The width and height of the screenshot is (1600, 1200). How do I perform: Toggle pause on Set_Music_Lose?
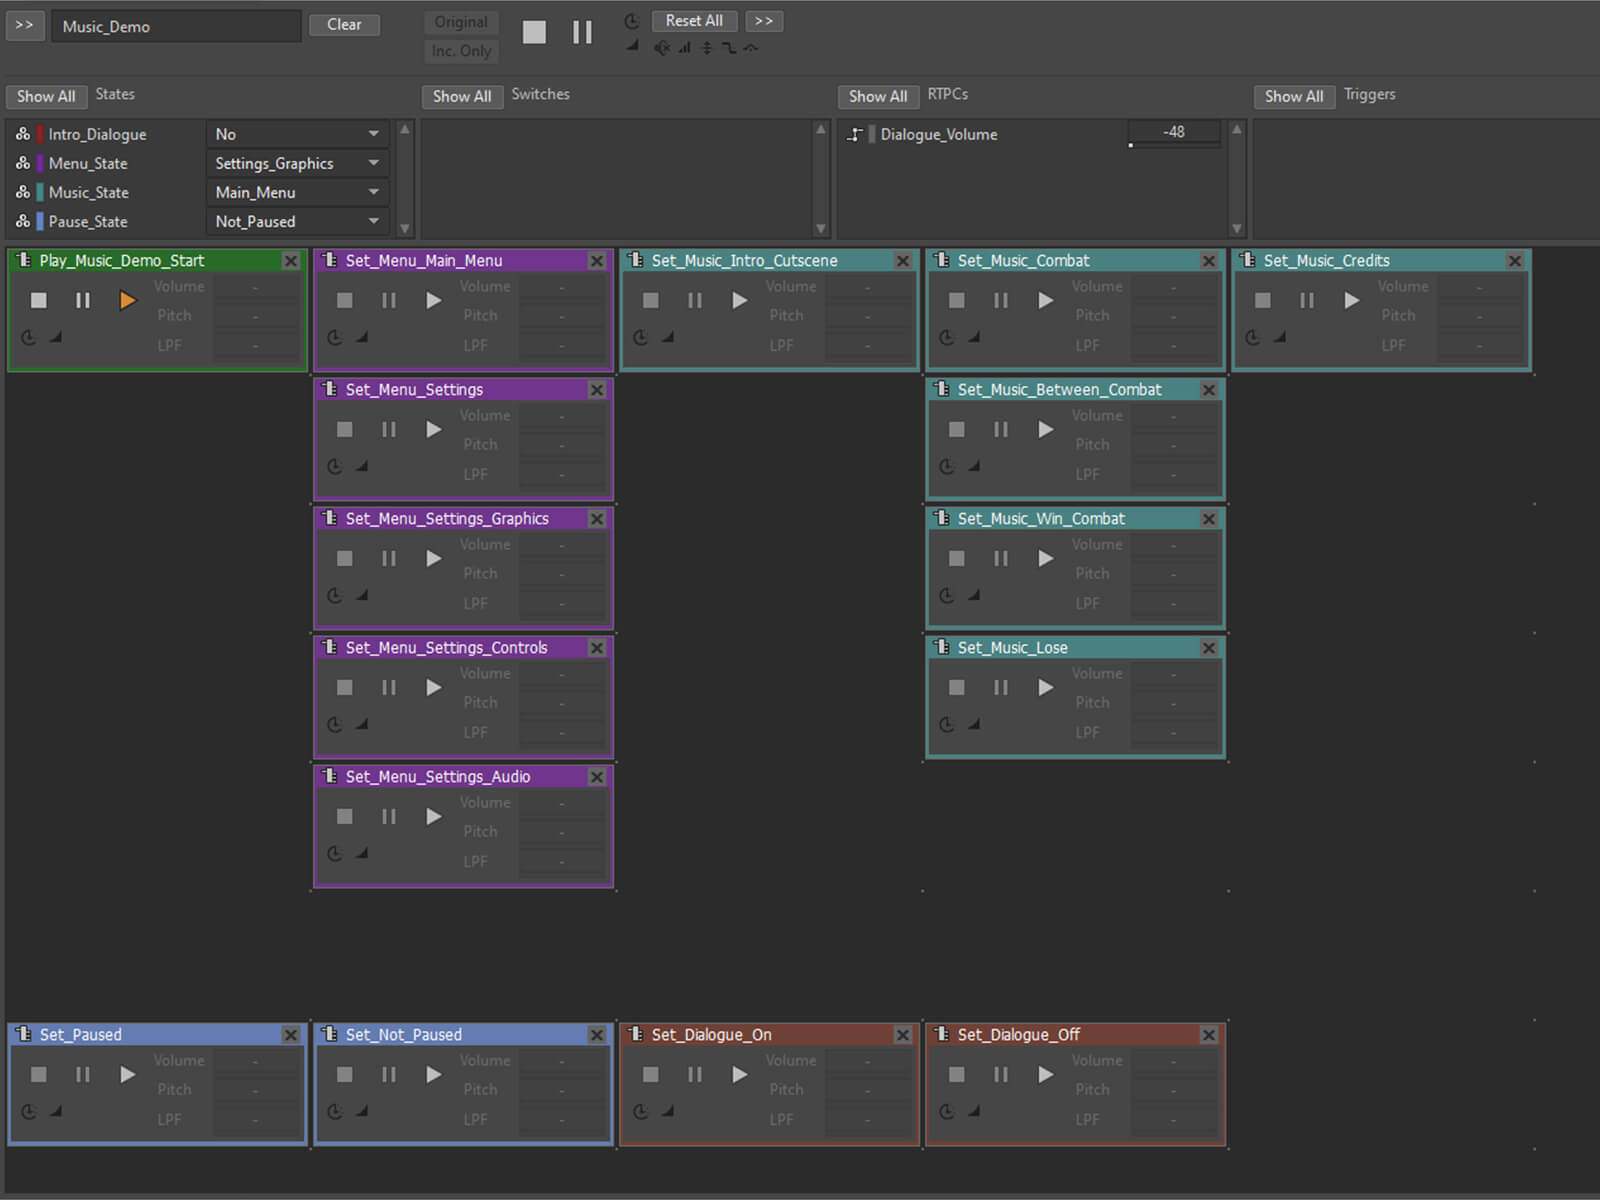click(1001, 687)
